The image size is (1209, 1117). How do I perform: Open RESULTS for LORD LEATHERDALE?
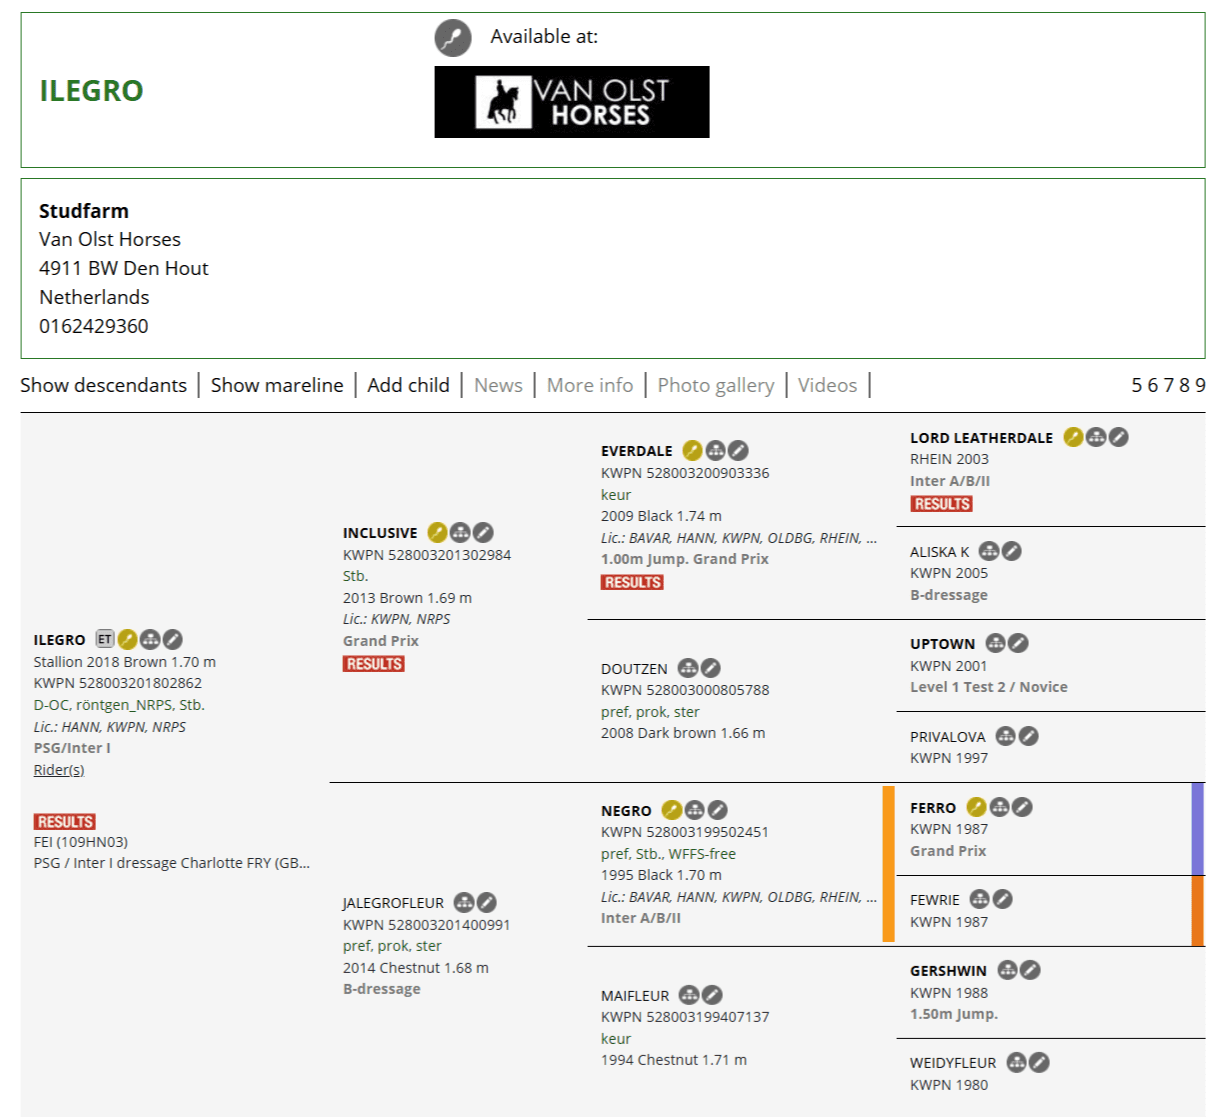941,504
